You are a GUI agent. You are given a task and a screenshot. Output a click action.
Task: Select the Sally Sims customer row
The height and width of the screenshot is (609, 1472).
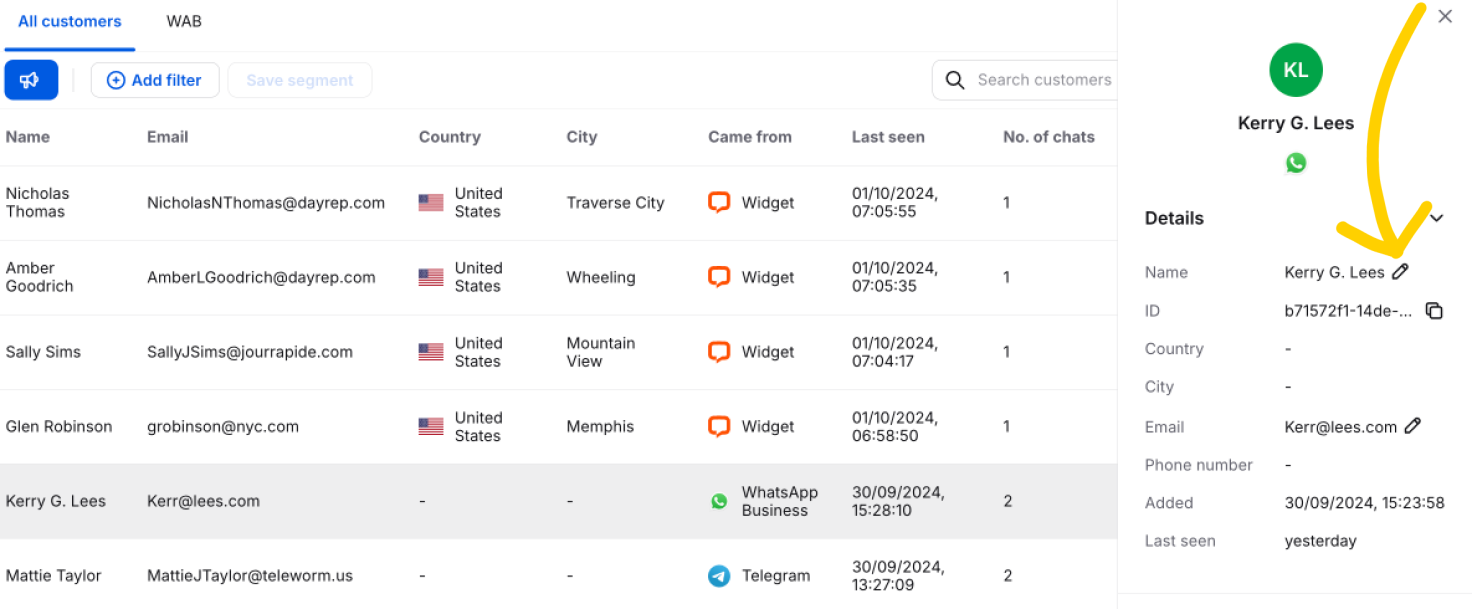point(558,352)
